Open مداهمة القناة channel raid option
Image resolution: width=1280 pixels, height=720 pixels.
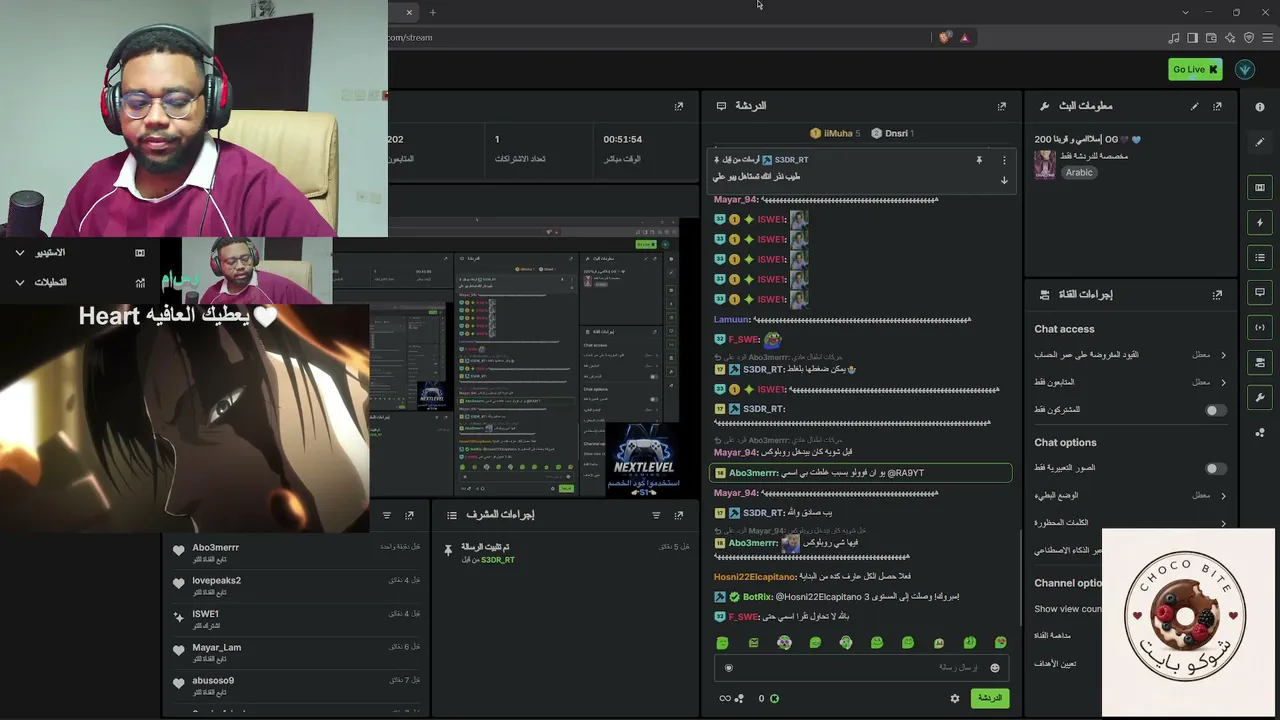pyautogui.click(x=1053, y=636)
